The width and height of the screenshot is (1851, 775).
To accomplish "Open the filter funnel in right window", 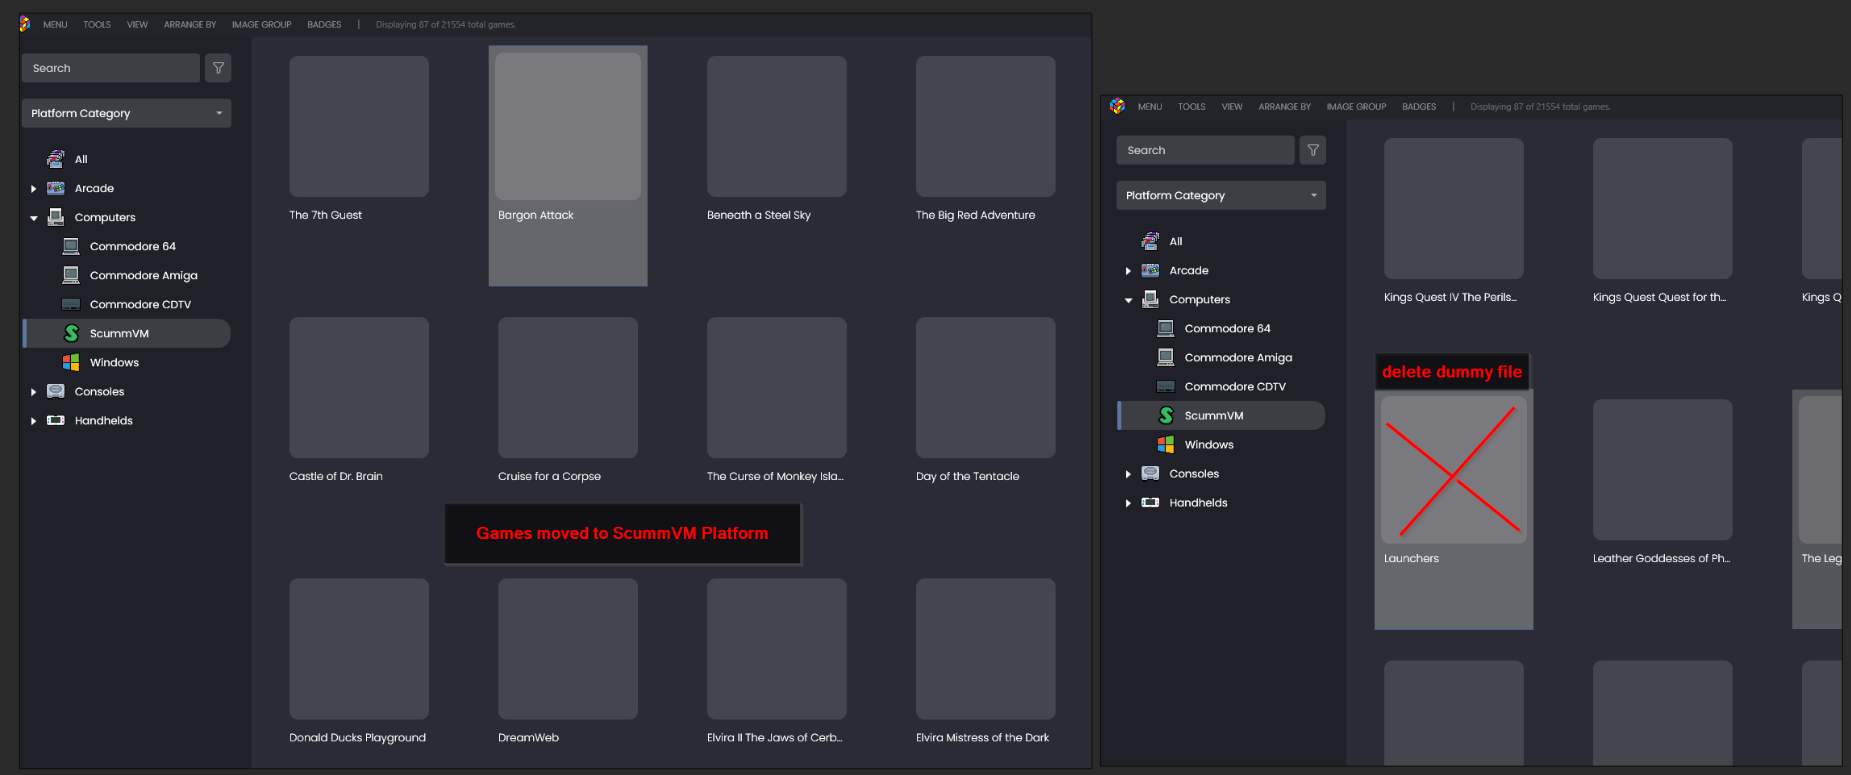I will [1313, 150].
